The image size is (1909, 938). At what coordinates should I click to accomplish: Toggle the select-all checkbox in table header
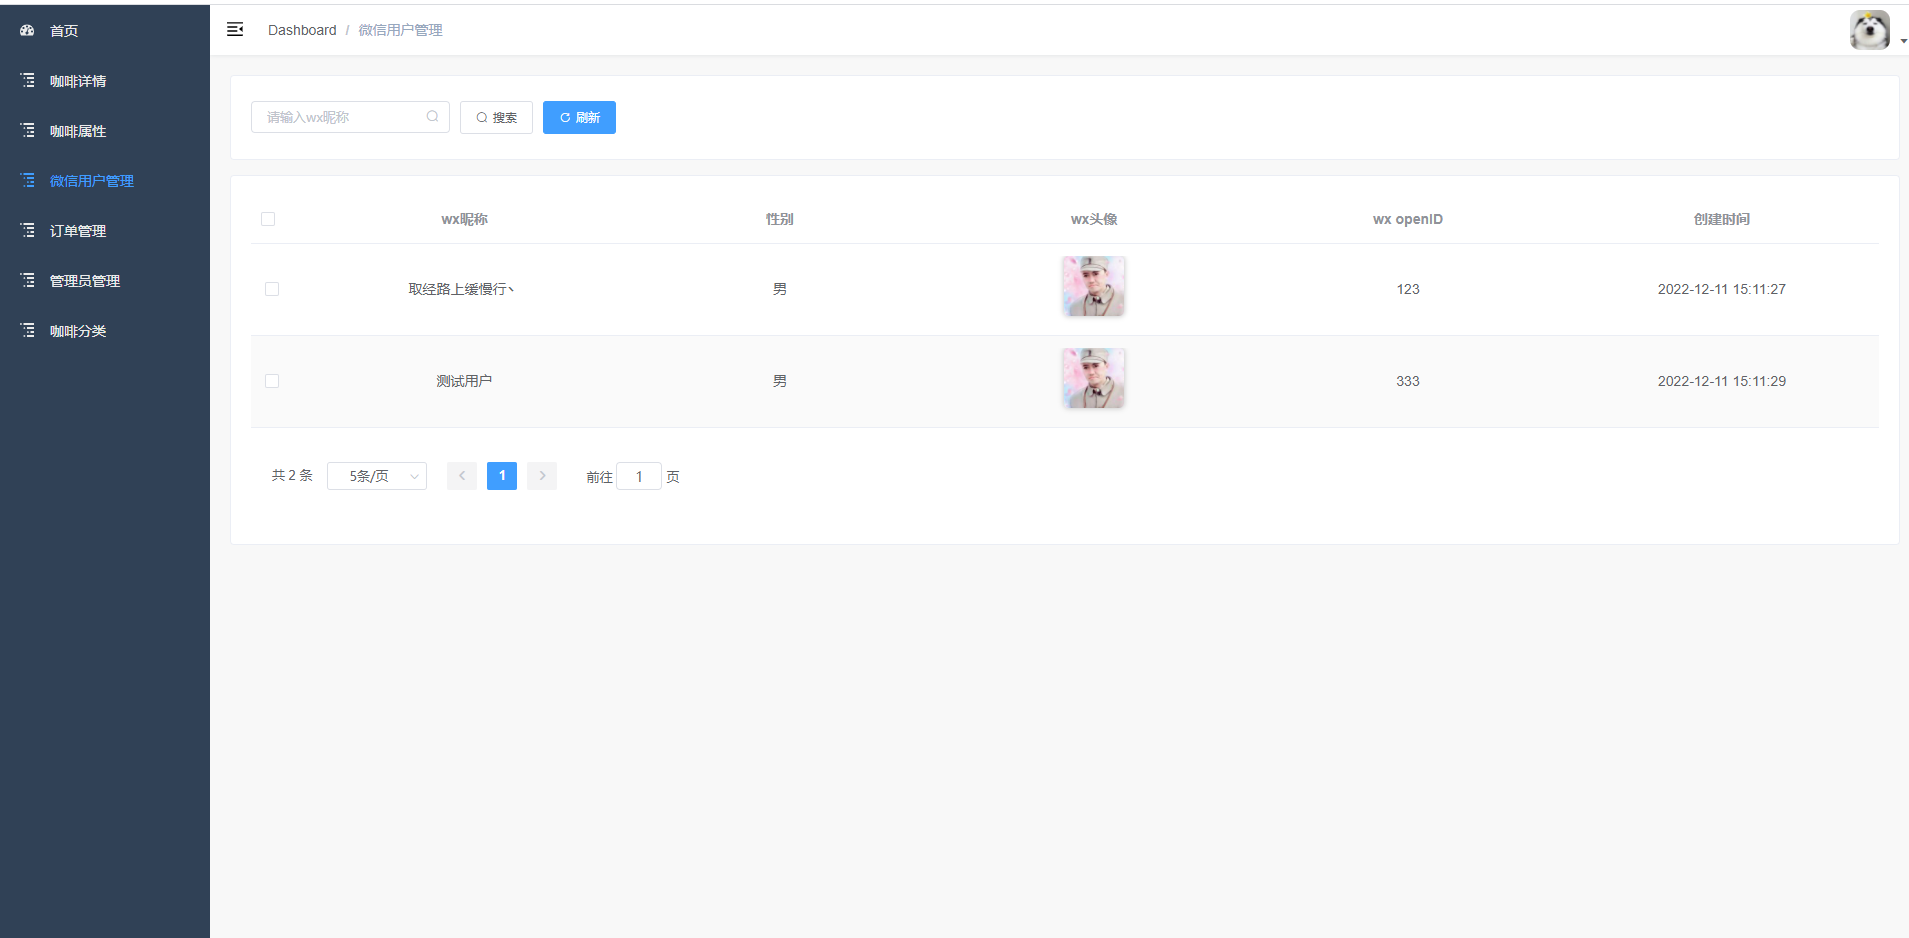(x=268, y=219)
